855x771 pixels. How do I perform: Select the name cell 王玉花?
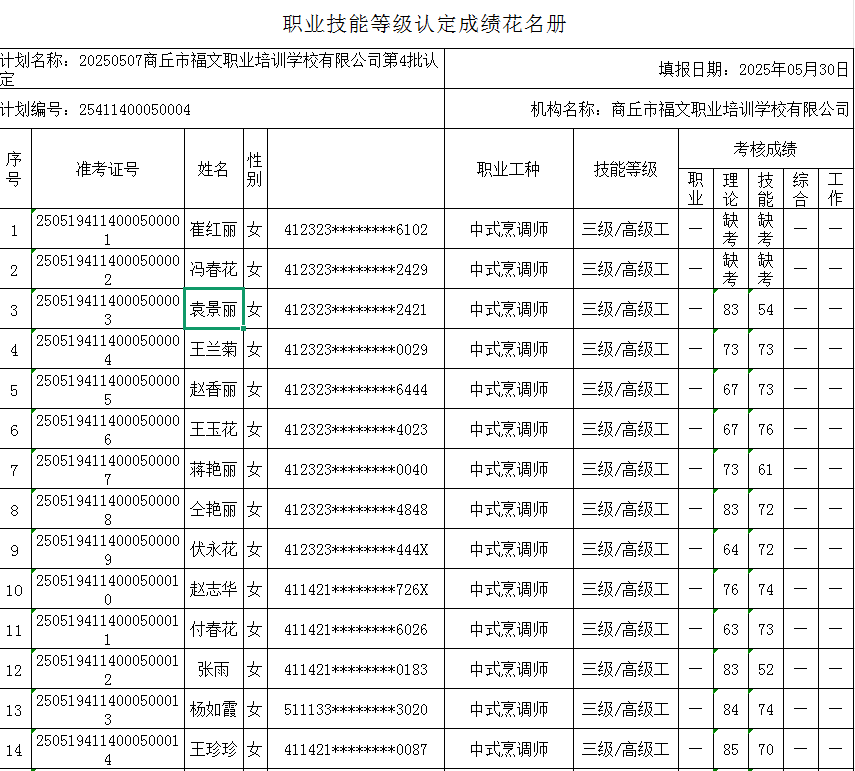coord(214,429)
